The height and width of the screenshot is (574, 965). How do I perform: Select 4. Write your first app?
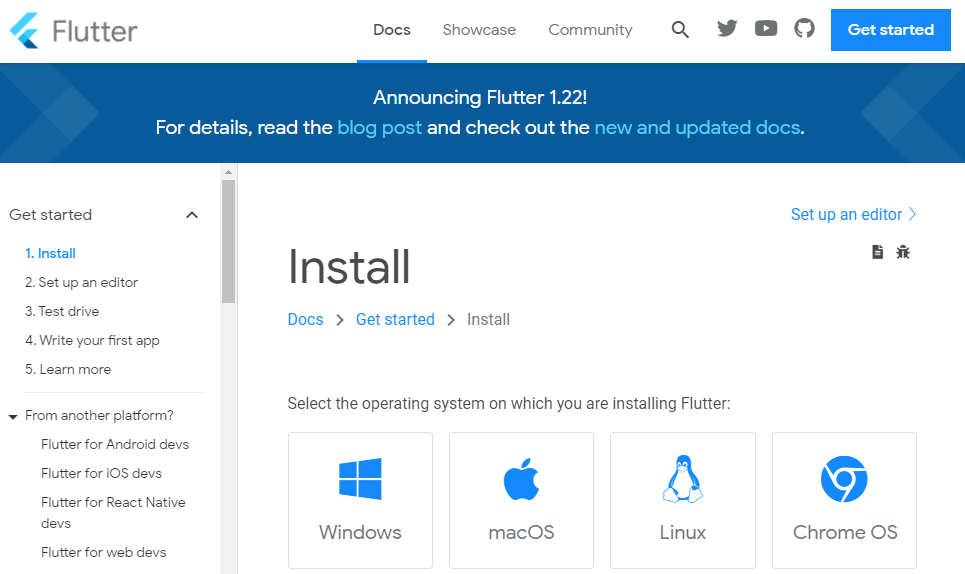[x=92, y=340]
